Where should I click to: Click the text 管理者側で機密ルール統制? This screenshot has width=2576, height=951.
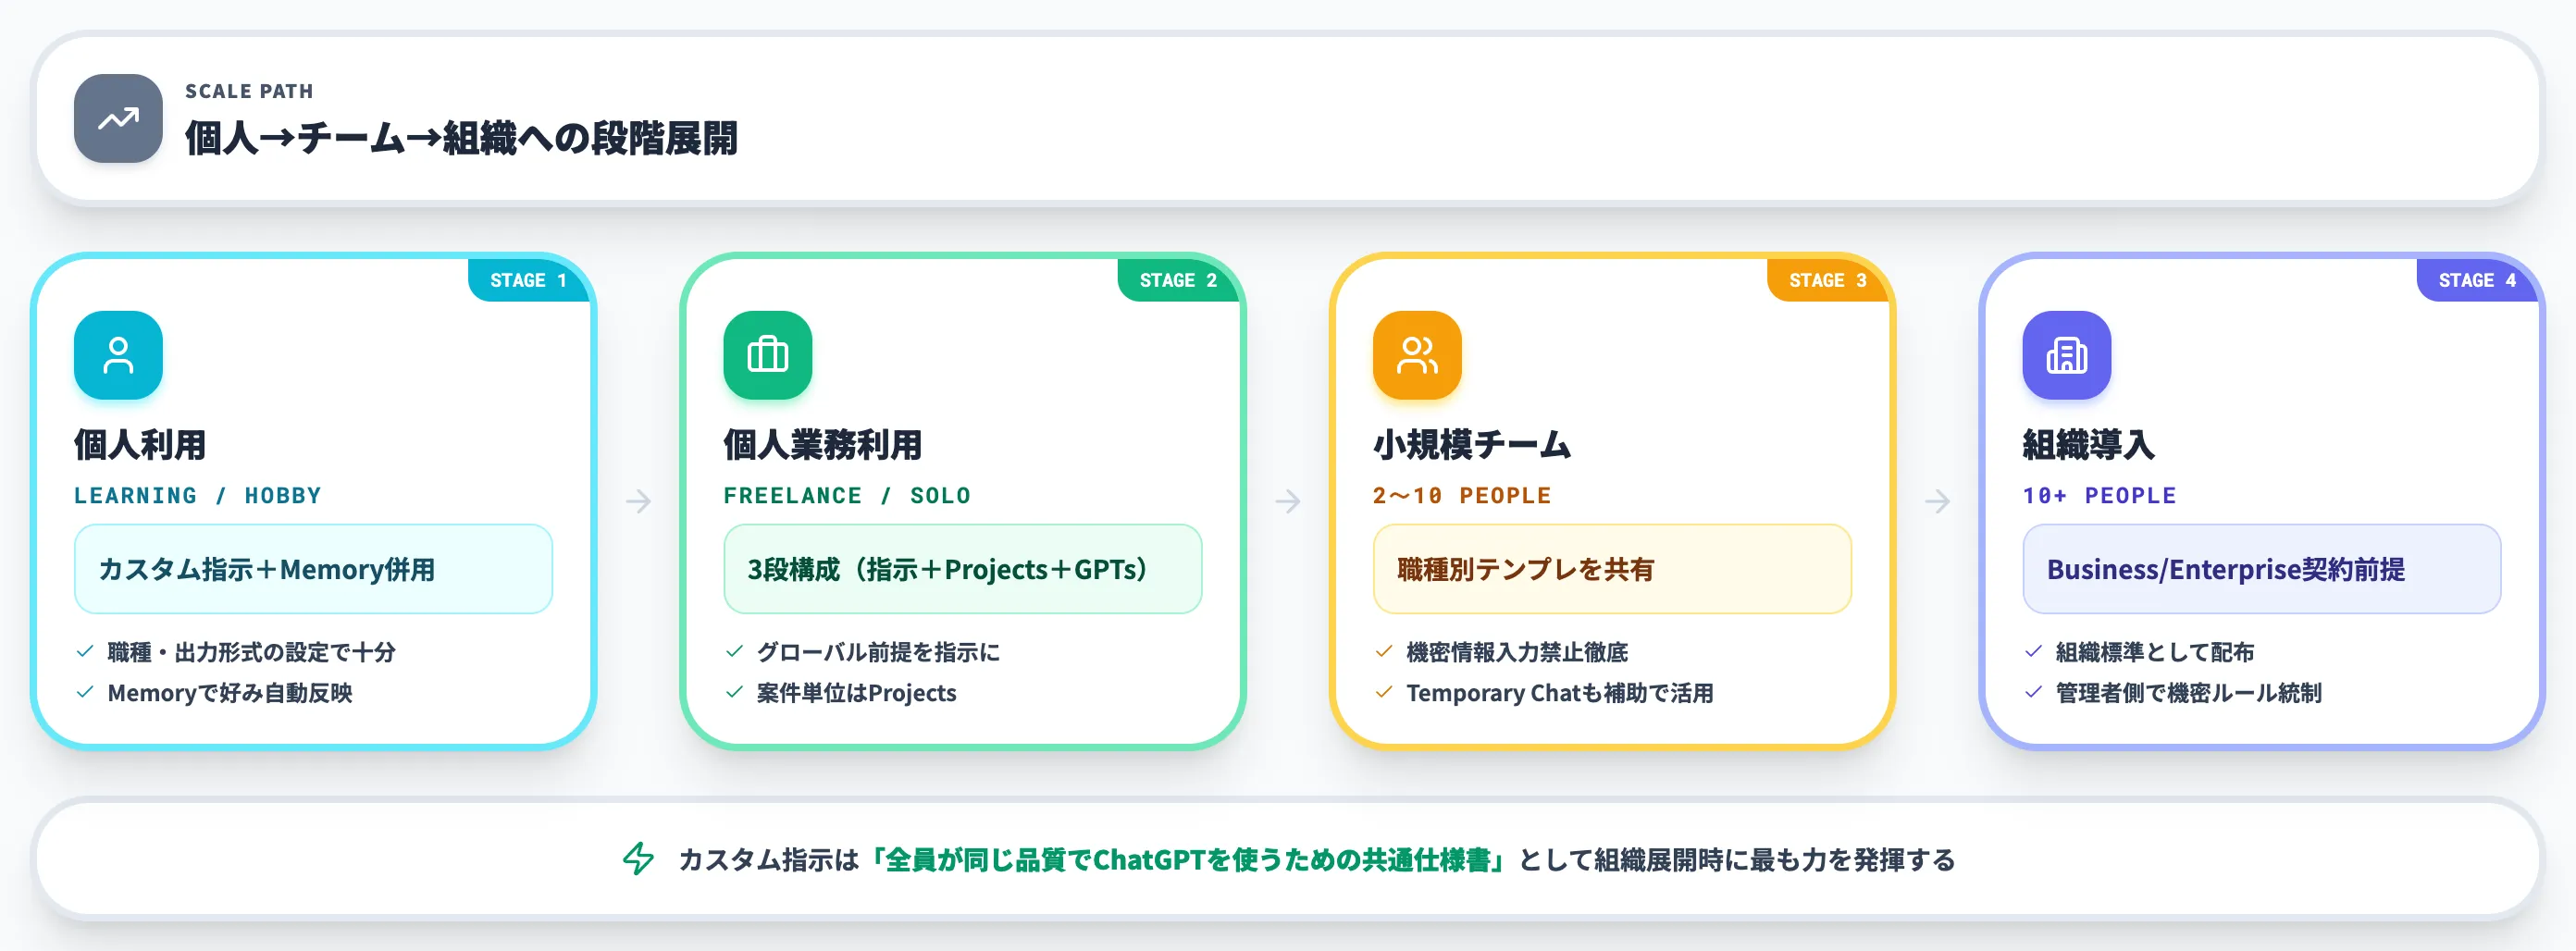(2188, 693)
